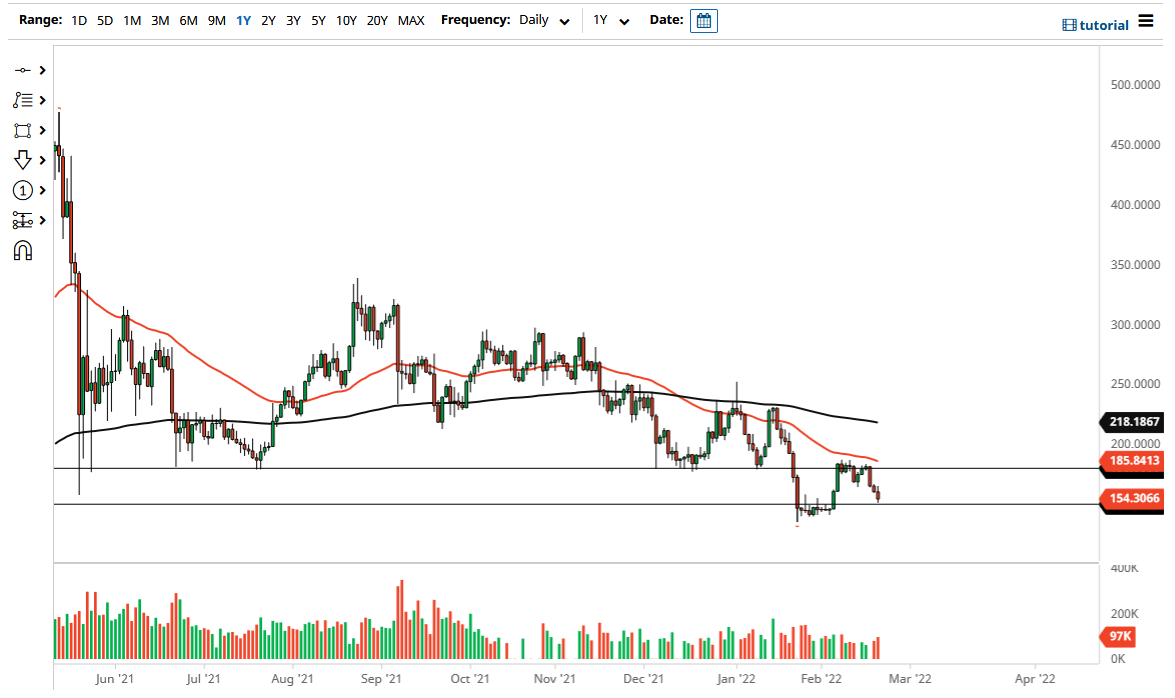1175x698 pixels.
Task: Set range to 10Y
Action: pos(346,20)
